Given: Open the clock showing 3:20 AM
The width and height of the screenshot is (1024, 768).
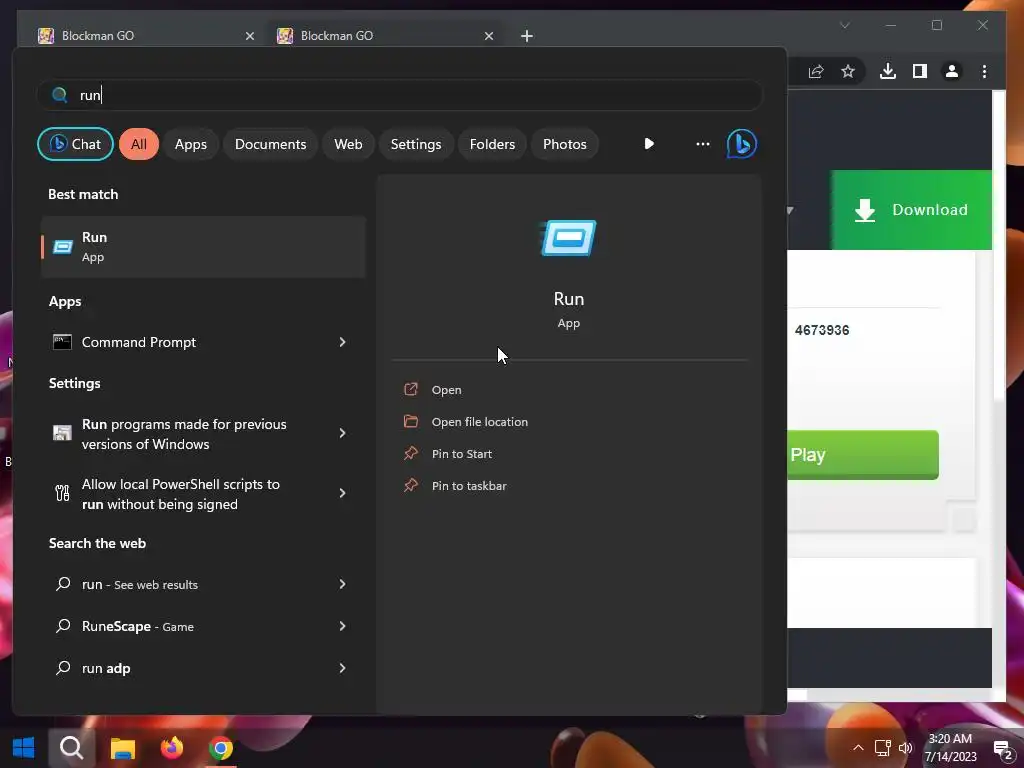Looking at the screenshot, I should pyautogui.click(x=950, y=748).
